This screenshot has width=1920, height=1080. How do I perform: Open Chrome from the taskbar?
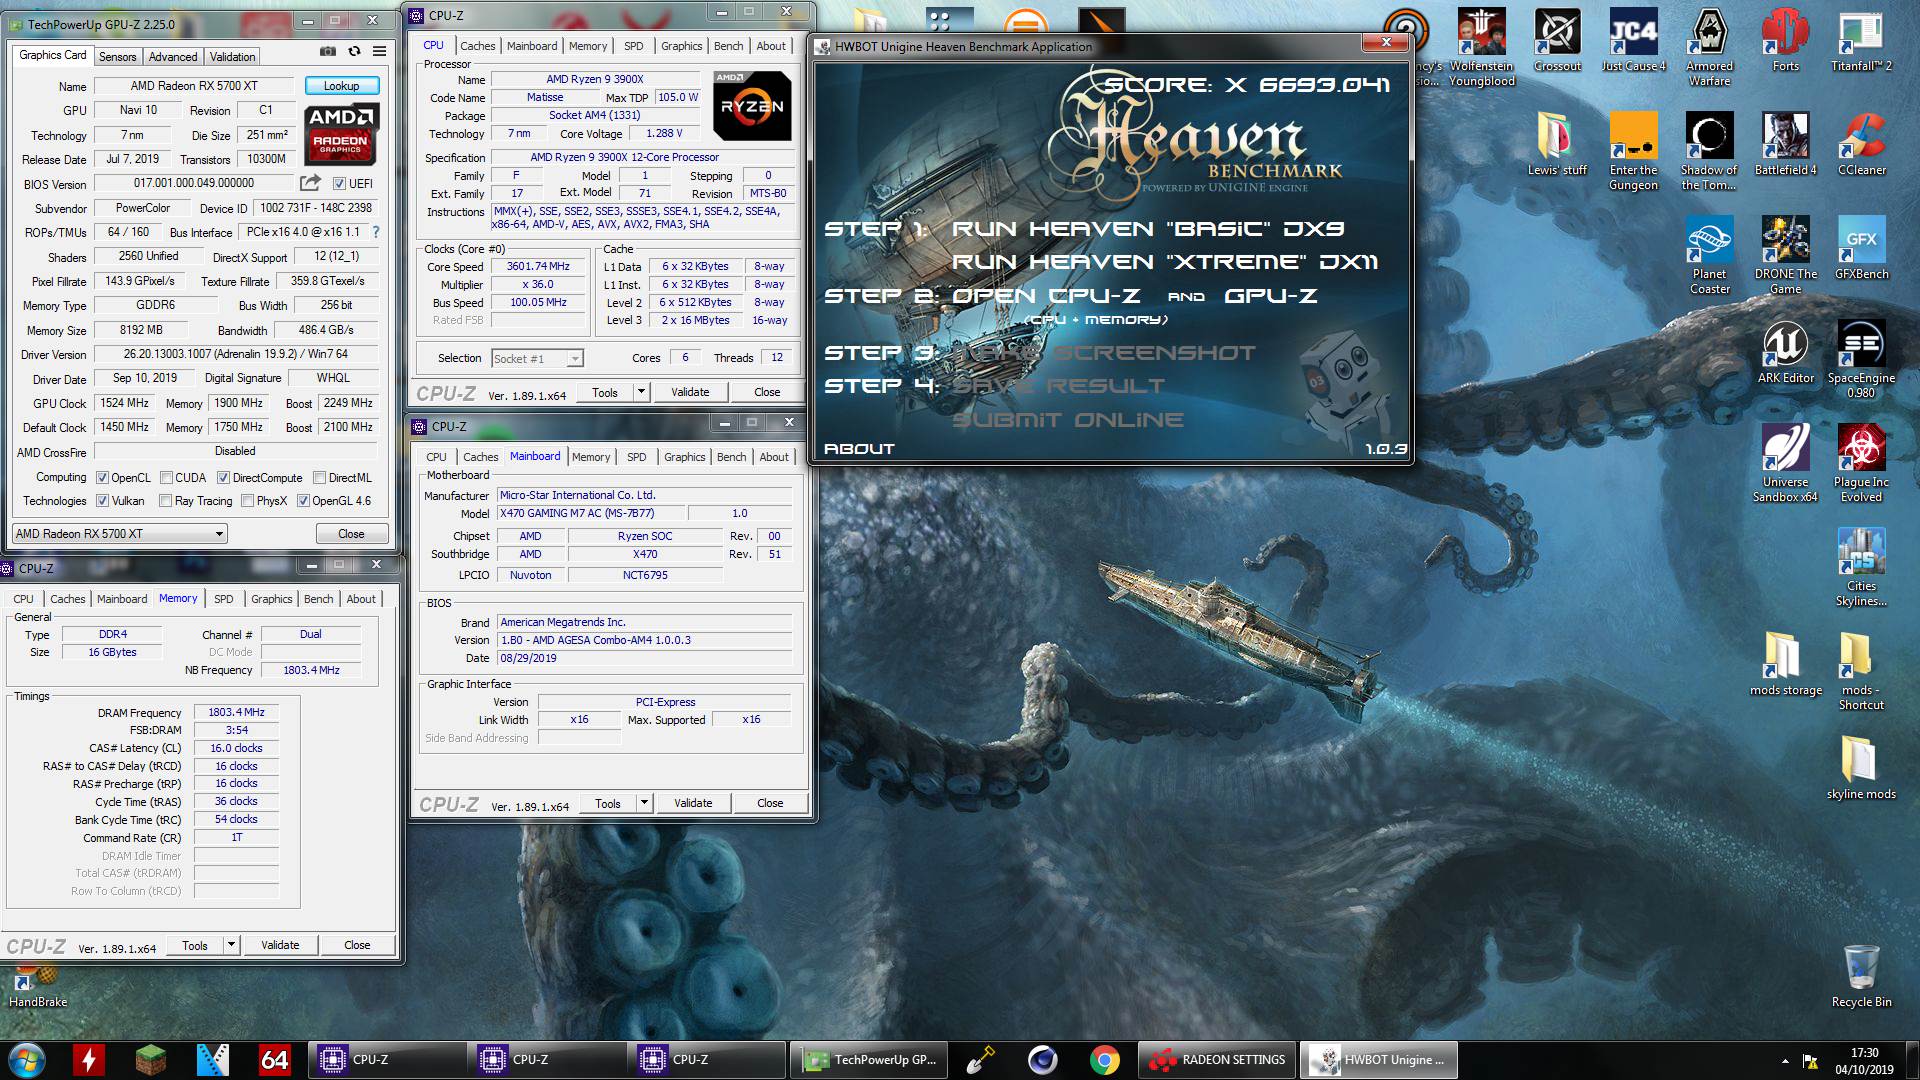tap(1104, 1060)
